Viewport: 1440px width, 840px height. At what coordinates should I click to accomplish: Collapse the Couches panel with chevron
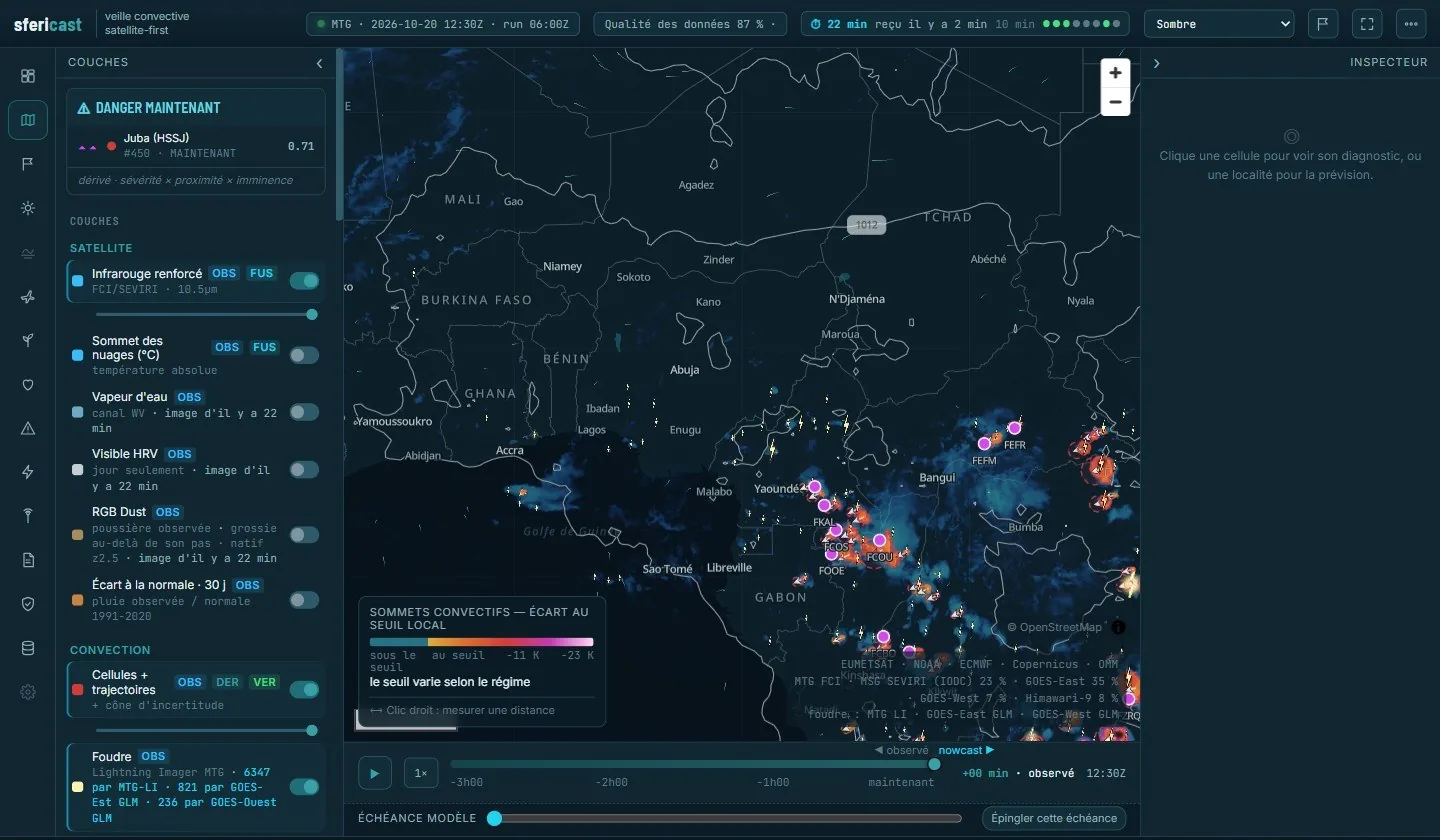point(319,63)
